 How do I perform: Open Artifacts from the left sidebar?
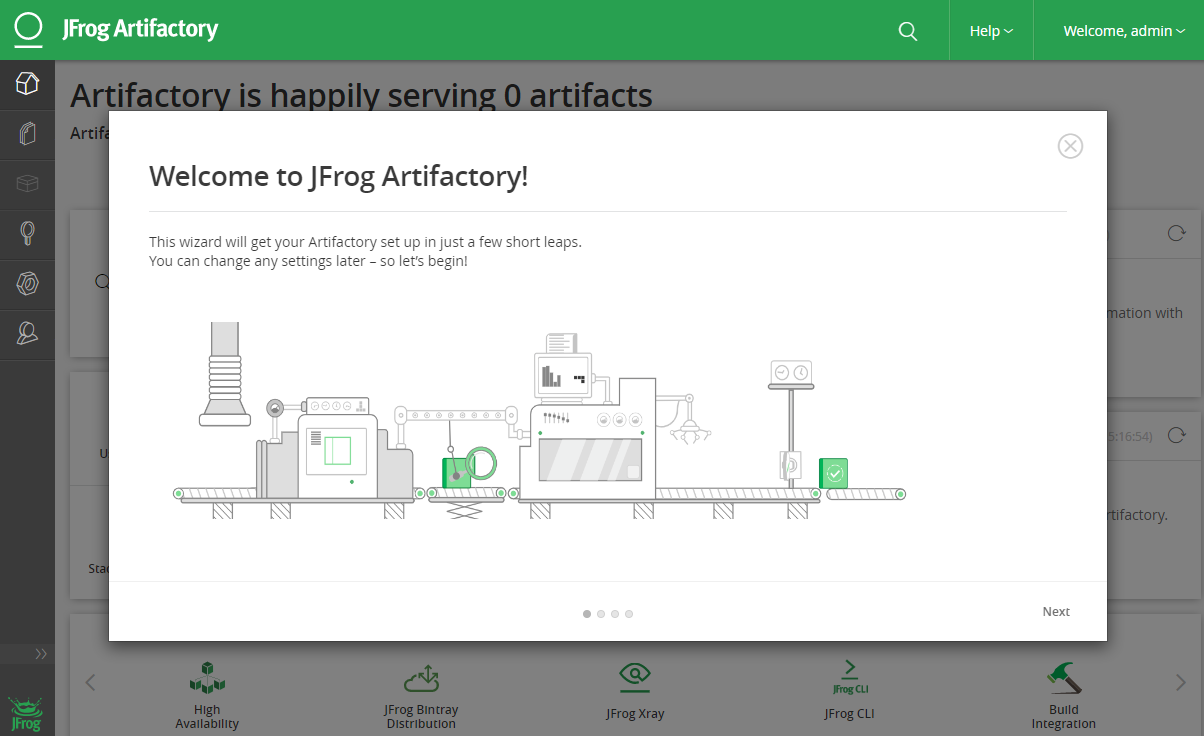(x=27, y=133)
